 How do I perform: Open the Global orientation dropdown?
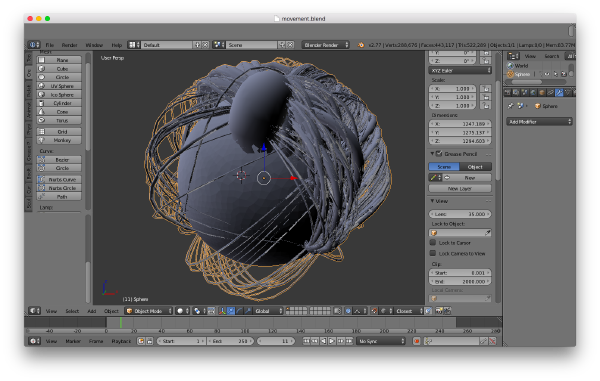268,311
